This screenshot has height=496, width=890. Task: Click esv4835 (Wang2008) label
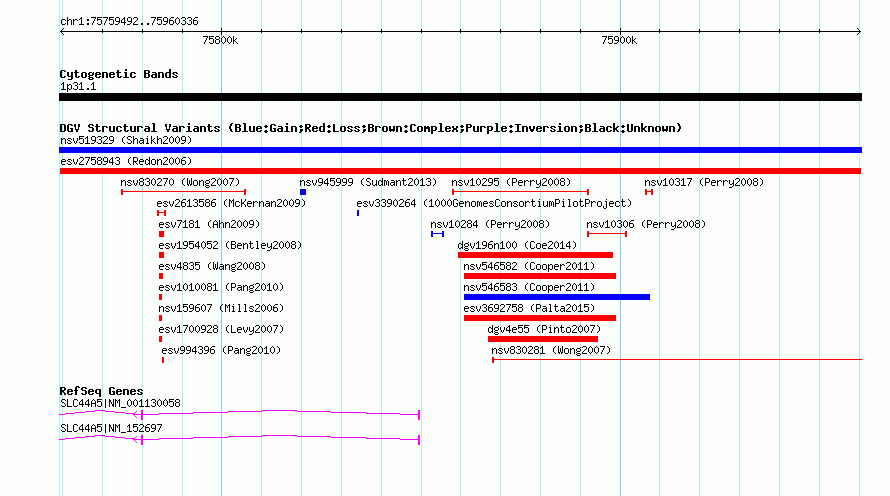tap(212, 266)
